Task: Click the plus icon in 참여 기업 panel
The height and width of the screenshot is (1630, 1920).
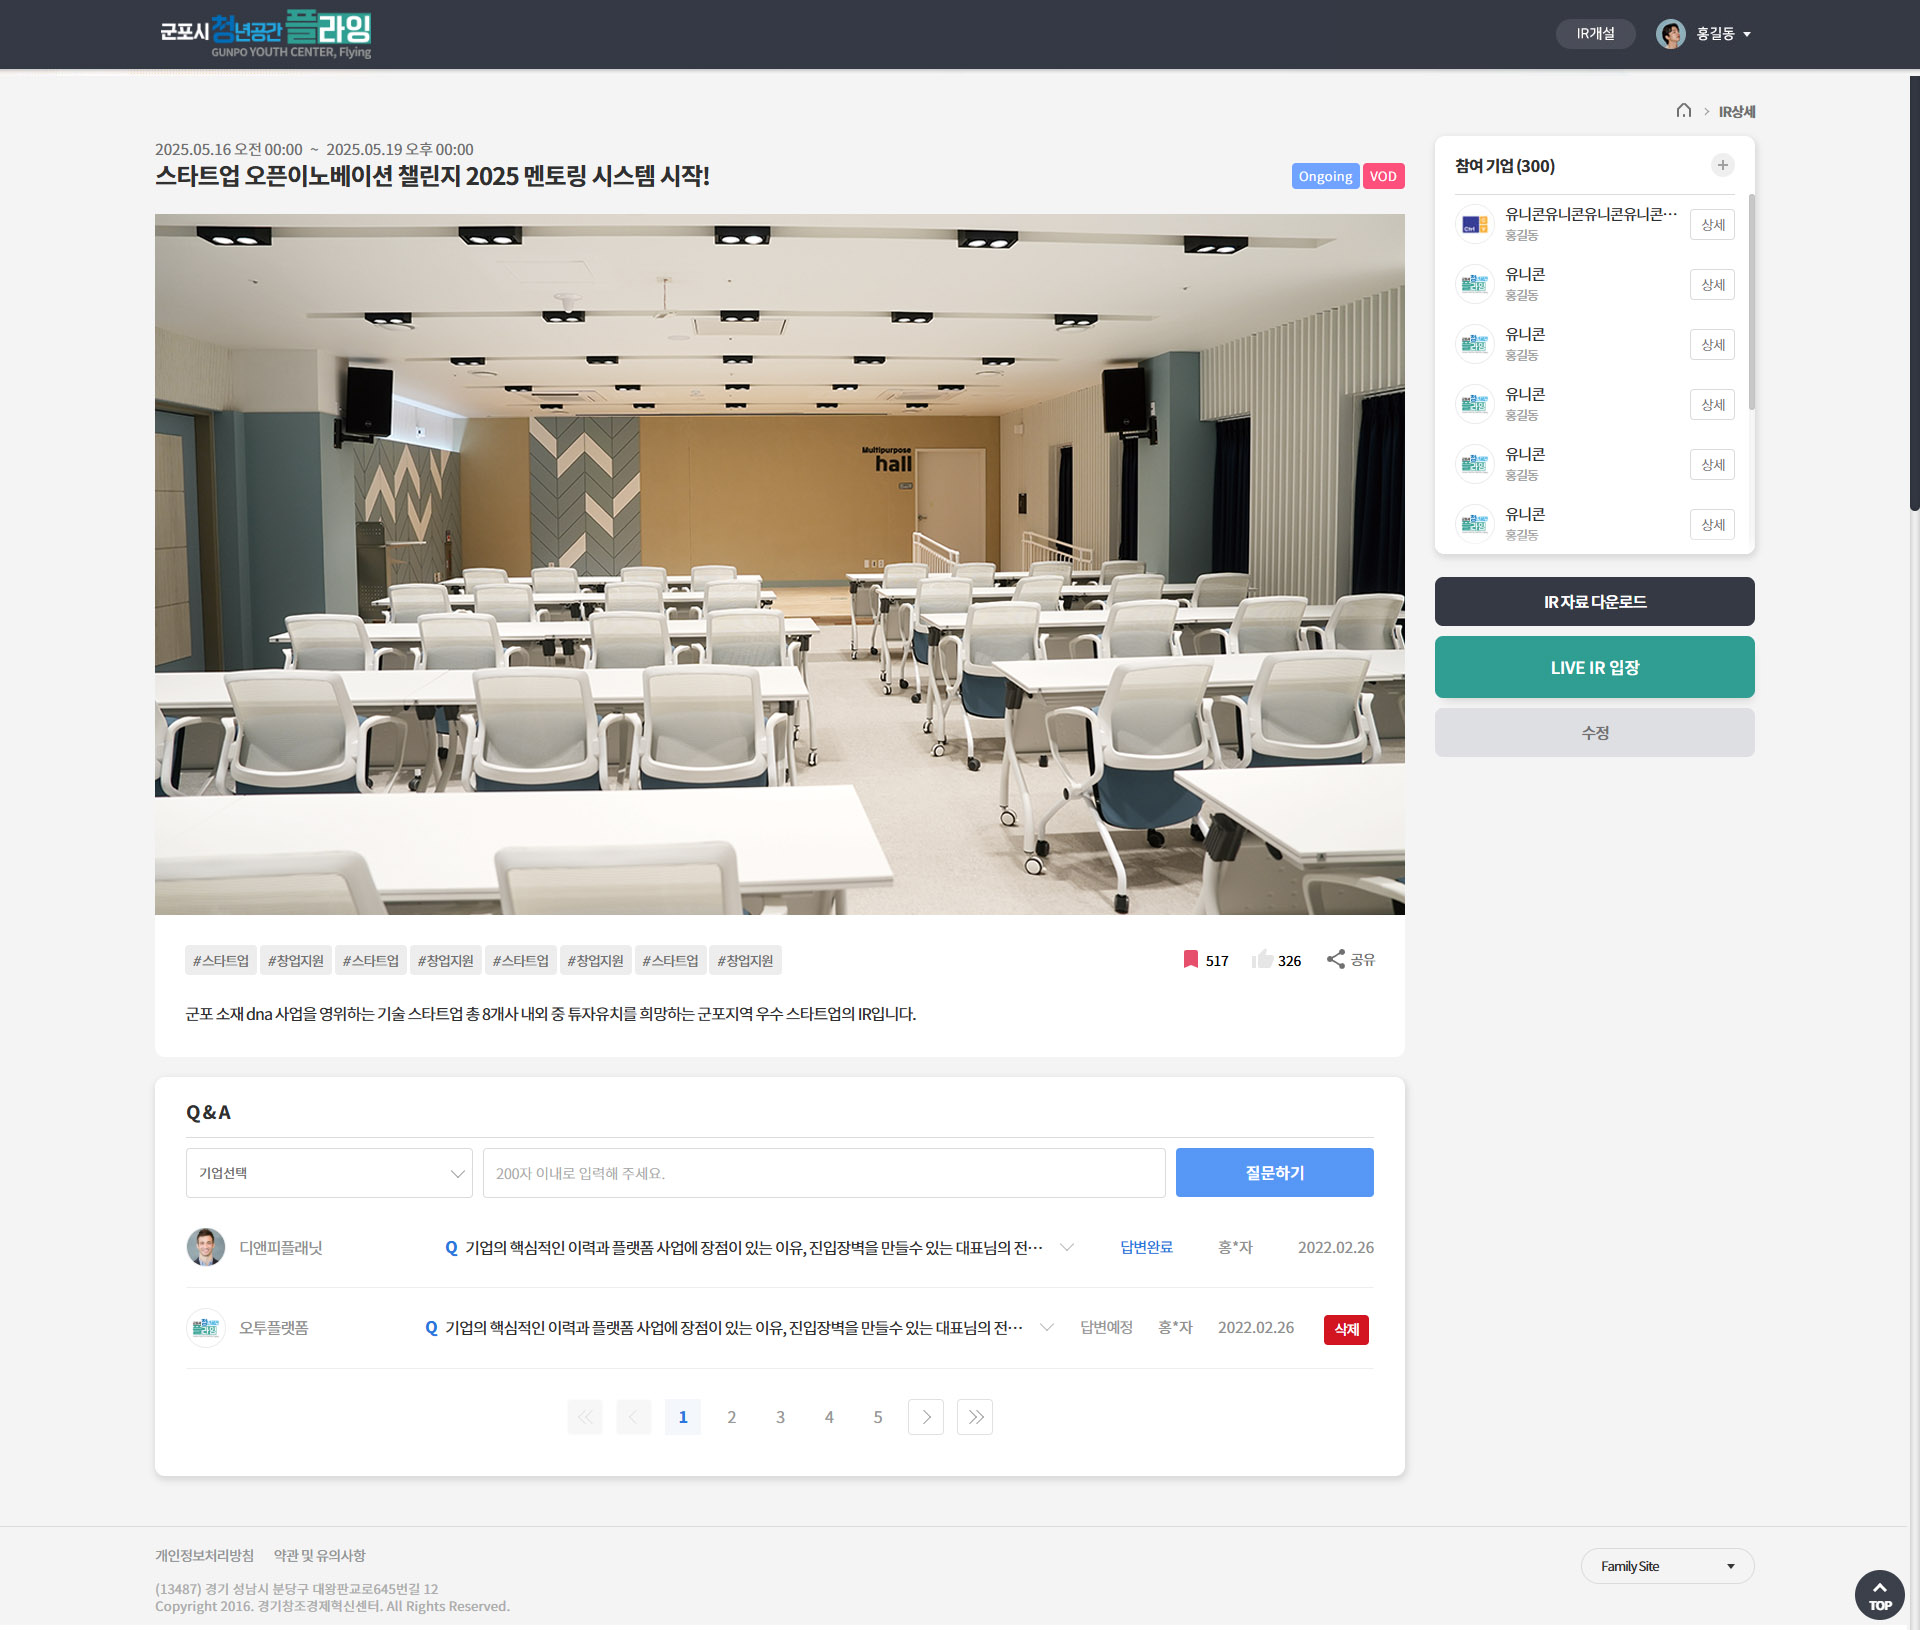Action: tap(1722, 166)
